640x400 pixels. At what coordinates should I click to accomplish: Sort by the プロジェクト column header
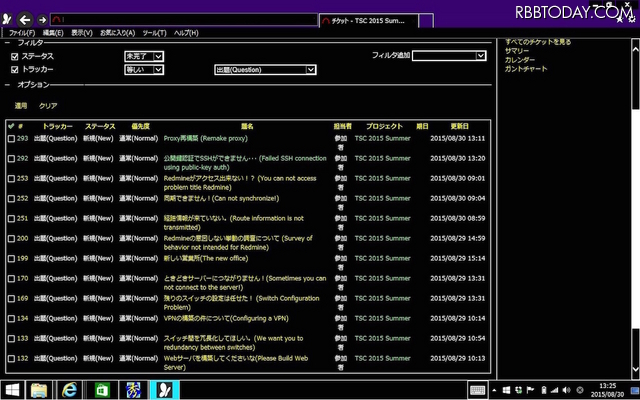point(384,127)
